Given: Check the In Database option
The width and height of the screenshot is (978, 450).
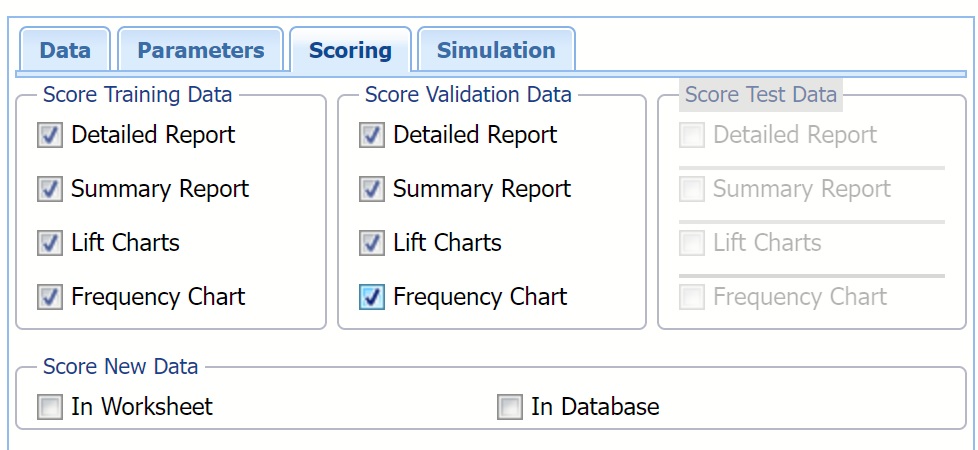Looking at the screenshot, I should point(510,407).
